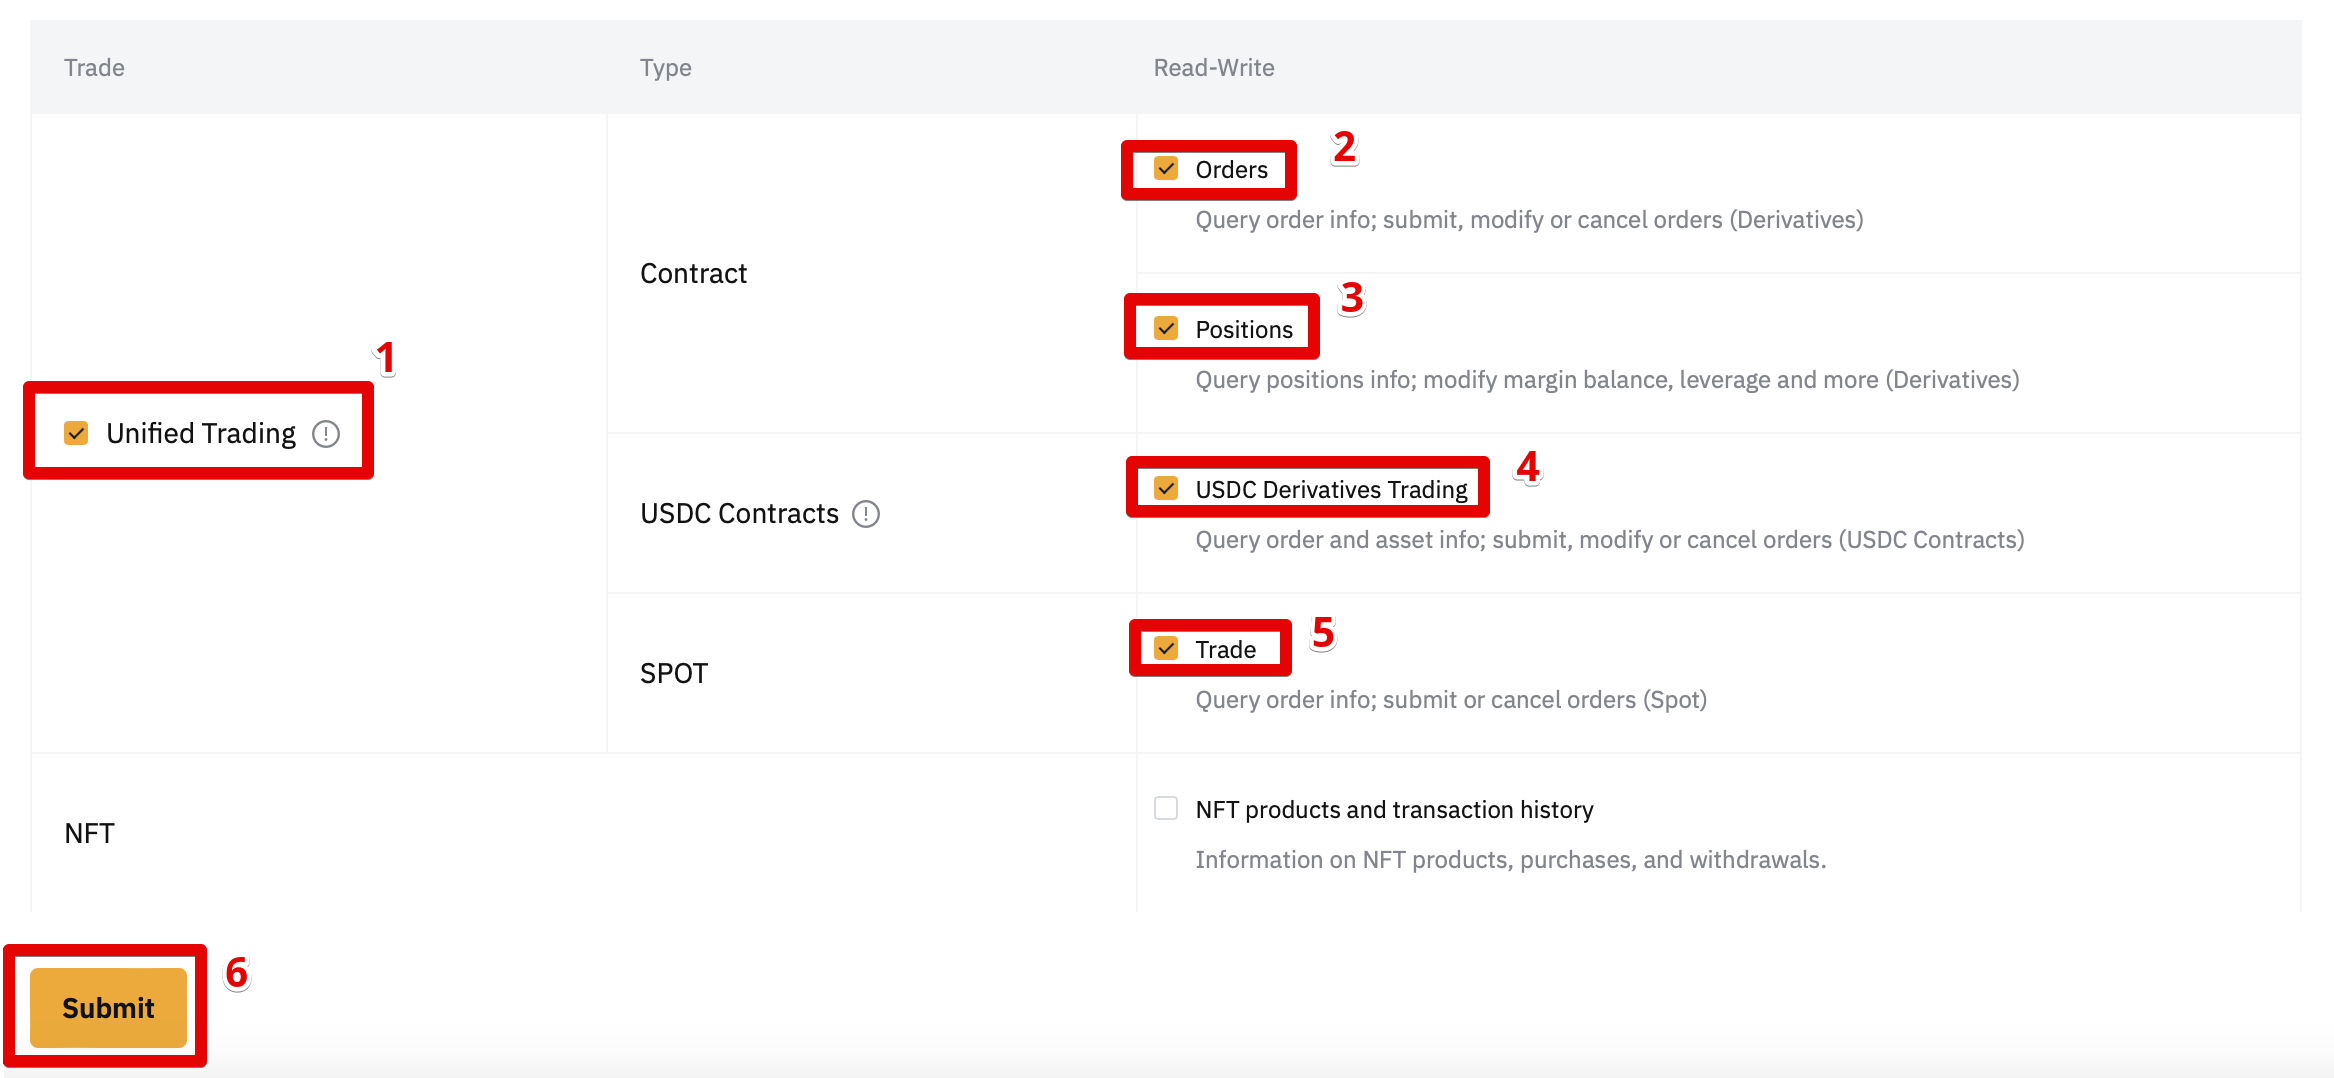
Task: Select the Contract type label
Action: [693, 274]
